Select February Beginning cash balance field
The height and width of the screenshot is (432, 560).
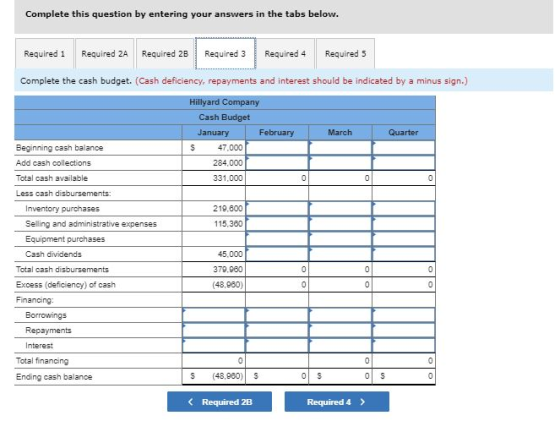(x=277, y=147)
